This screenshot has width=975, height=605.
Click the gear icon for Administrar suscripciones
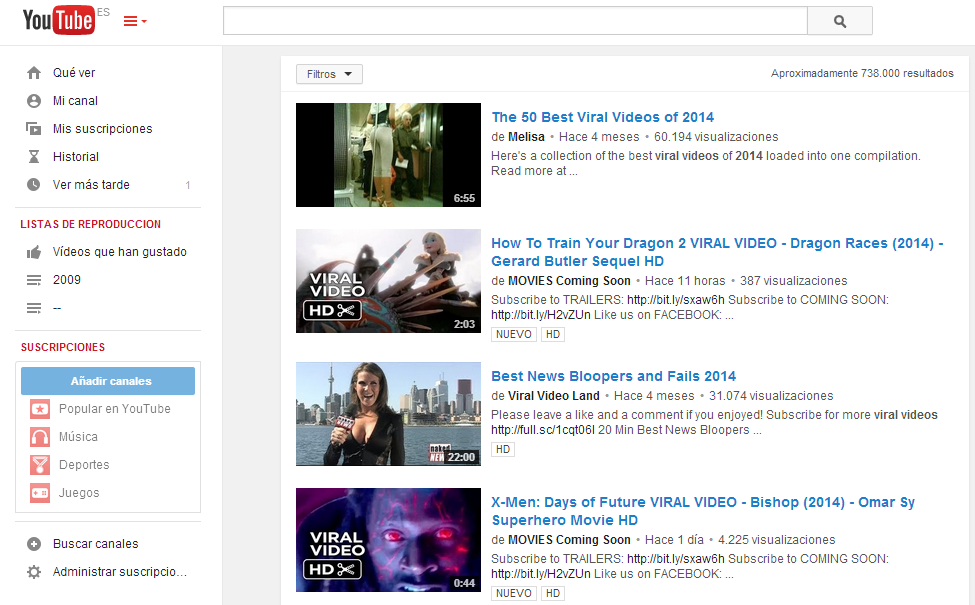click(34, 572)
